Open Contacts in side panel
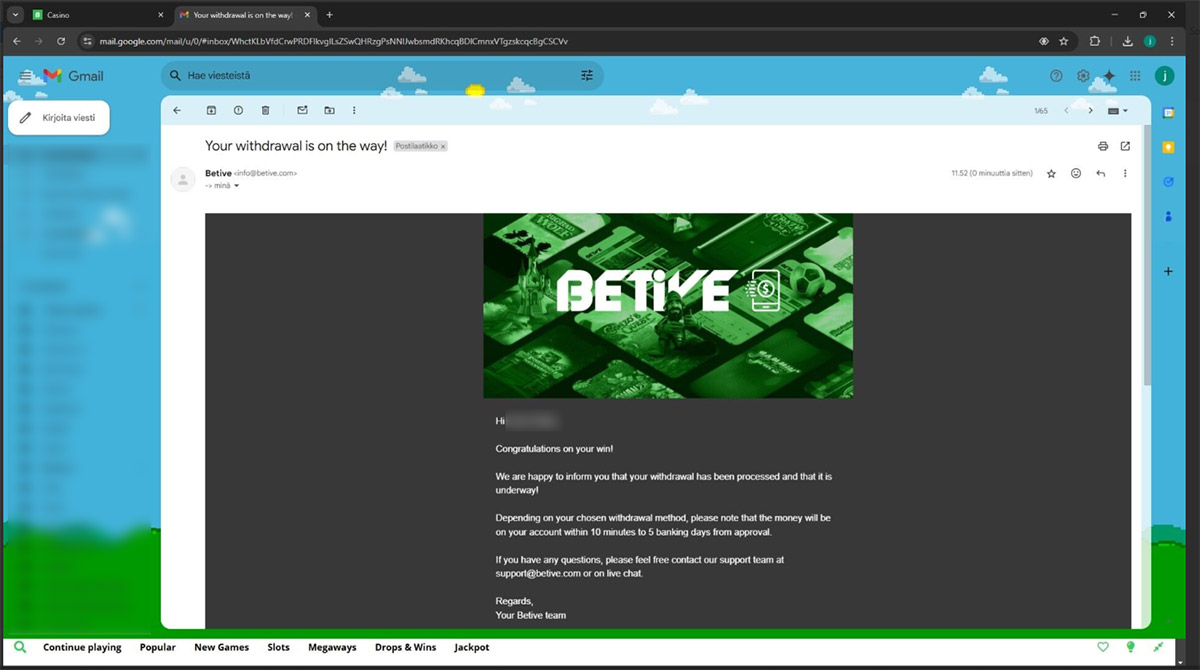The width and height of the screenshot is (1200, 670). [1168, 217]
